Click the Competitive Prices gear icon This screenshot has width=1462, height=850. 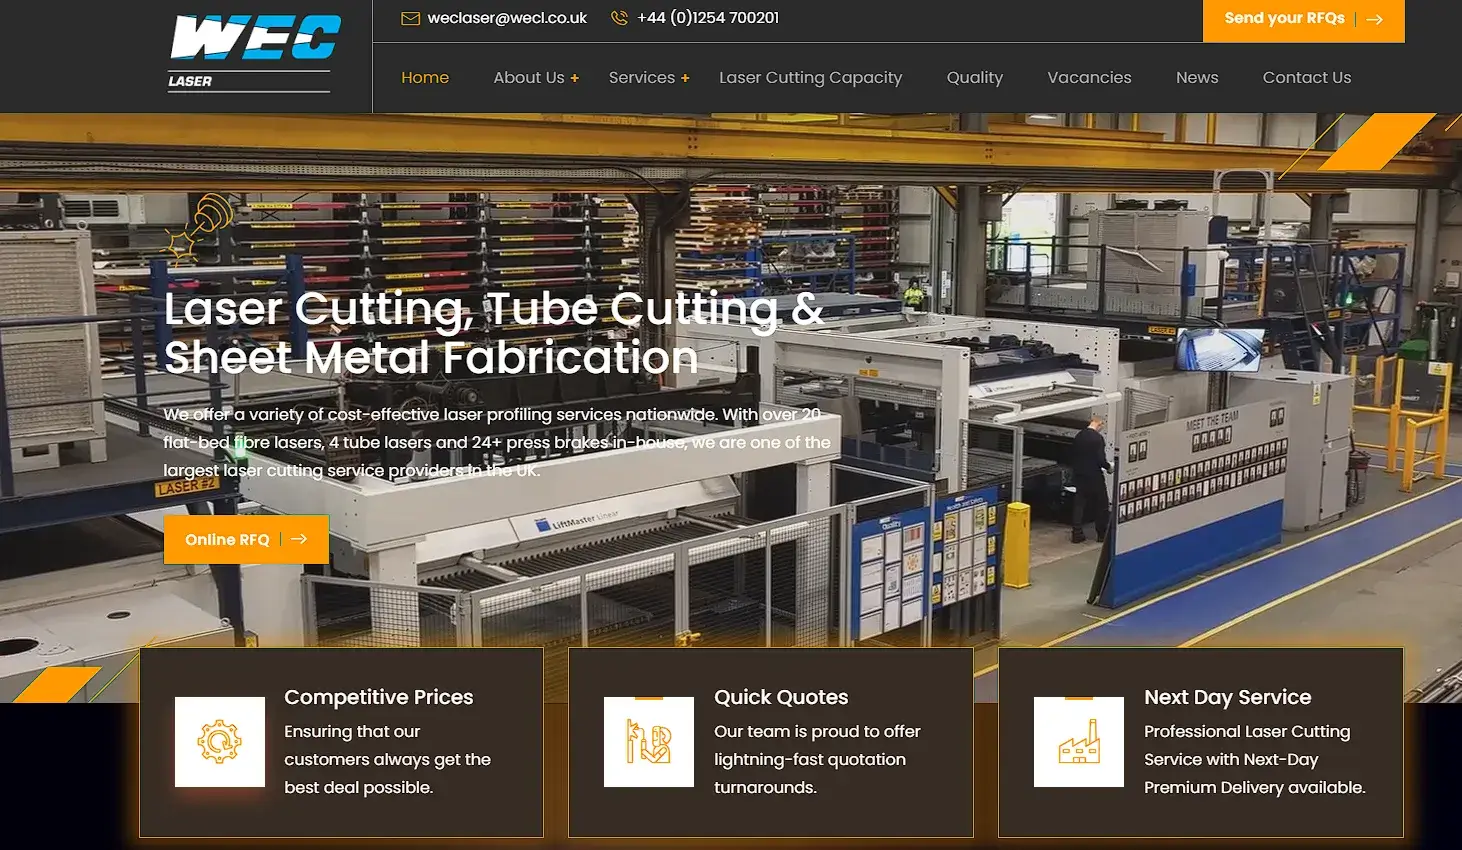pyautogui.click(x=220, y=742)
